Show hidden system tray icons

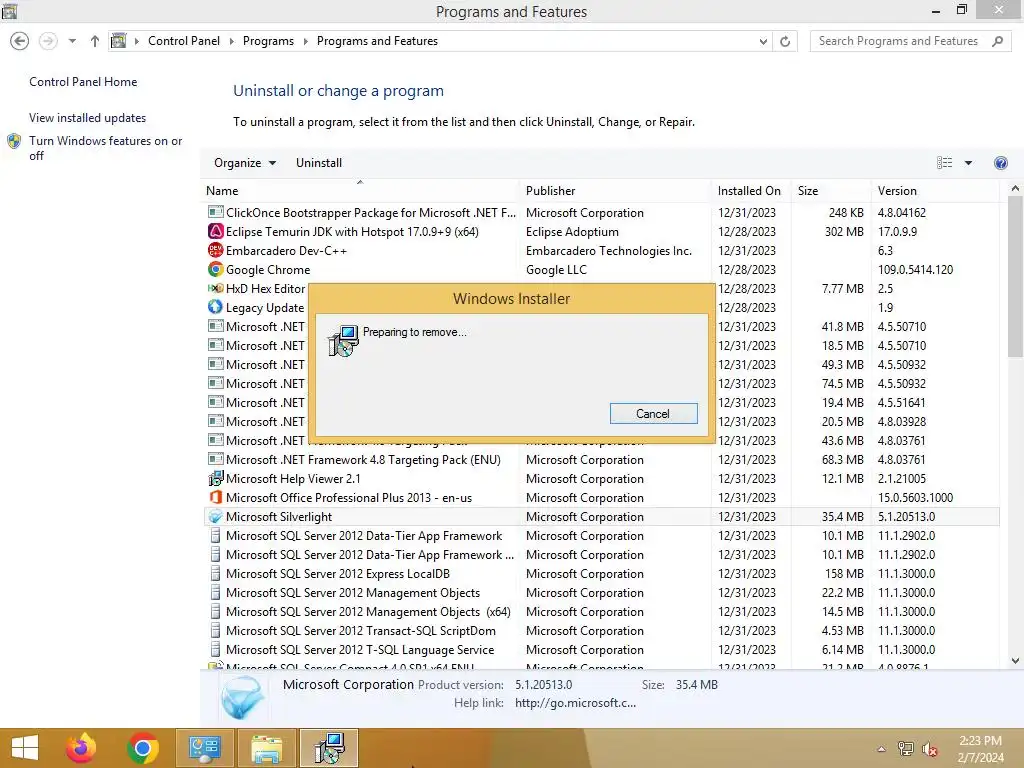pos(881,749)
